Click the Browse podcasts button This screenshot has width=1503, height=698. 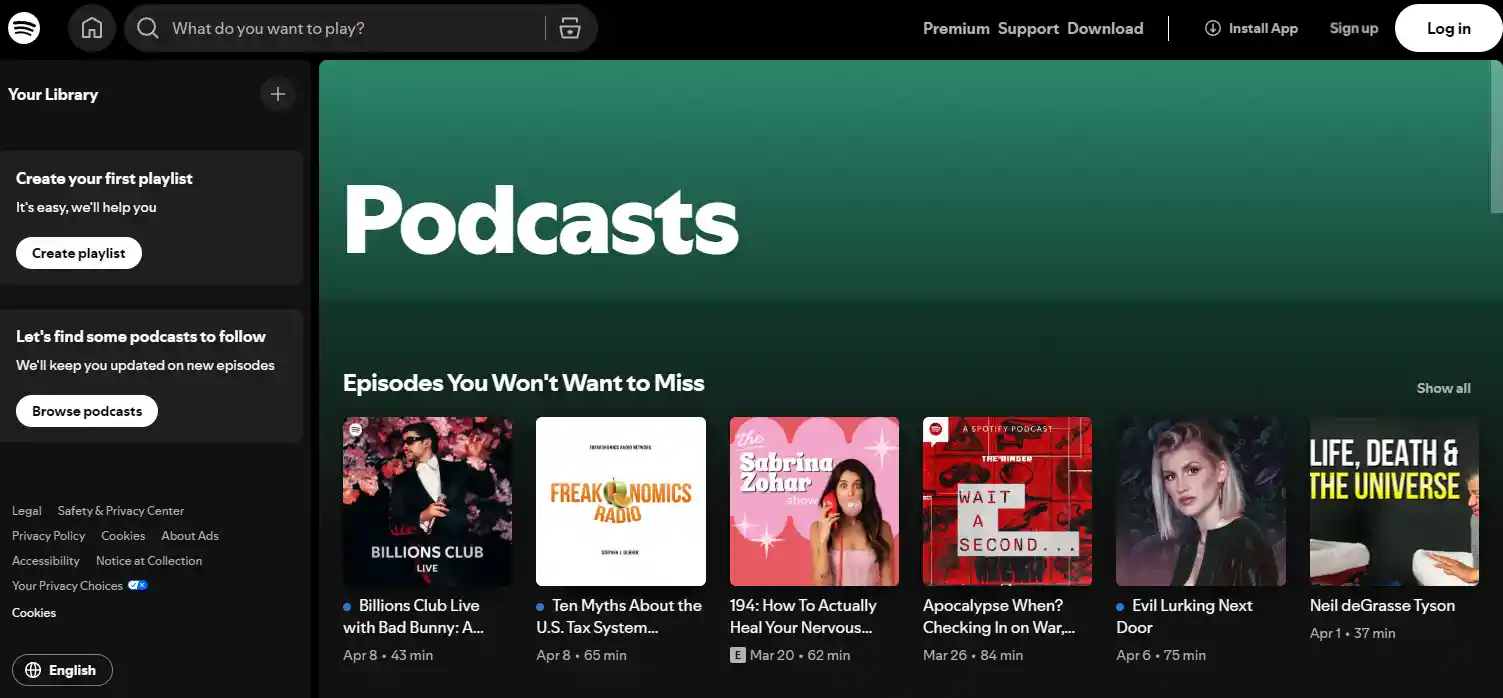point(86,410)
